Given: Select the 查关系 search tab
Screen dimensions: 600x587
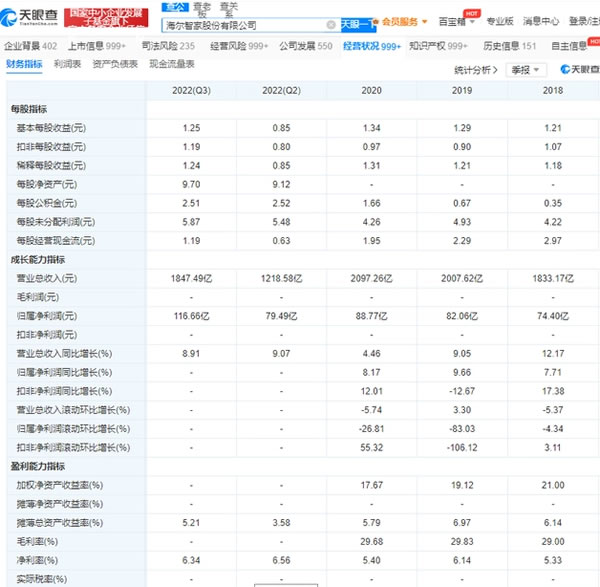Looking at the screenshot, I should pos(229,10).
